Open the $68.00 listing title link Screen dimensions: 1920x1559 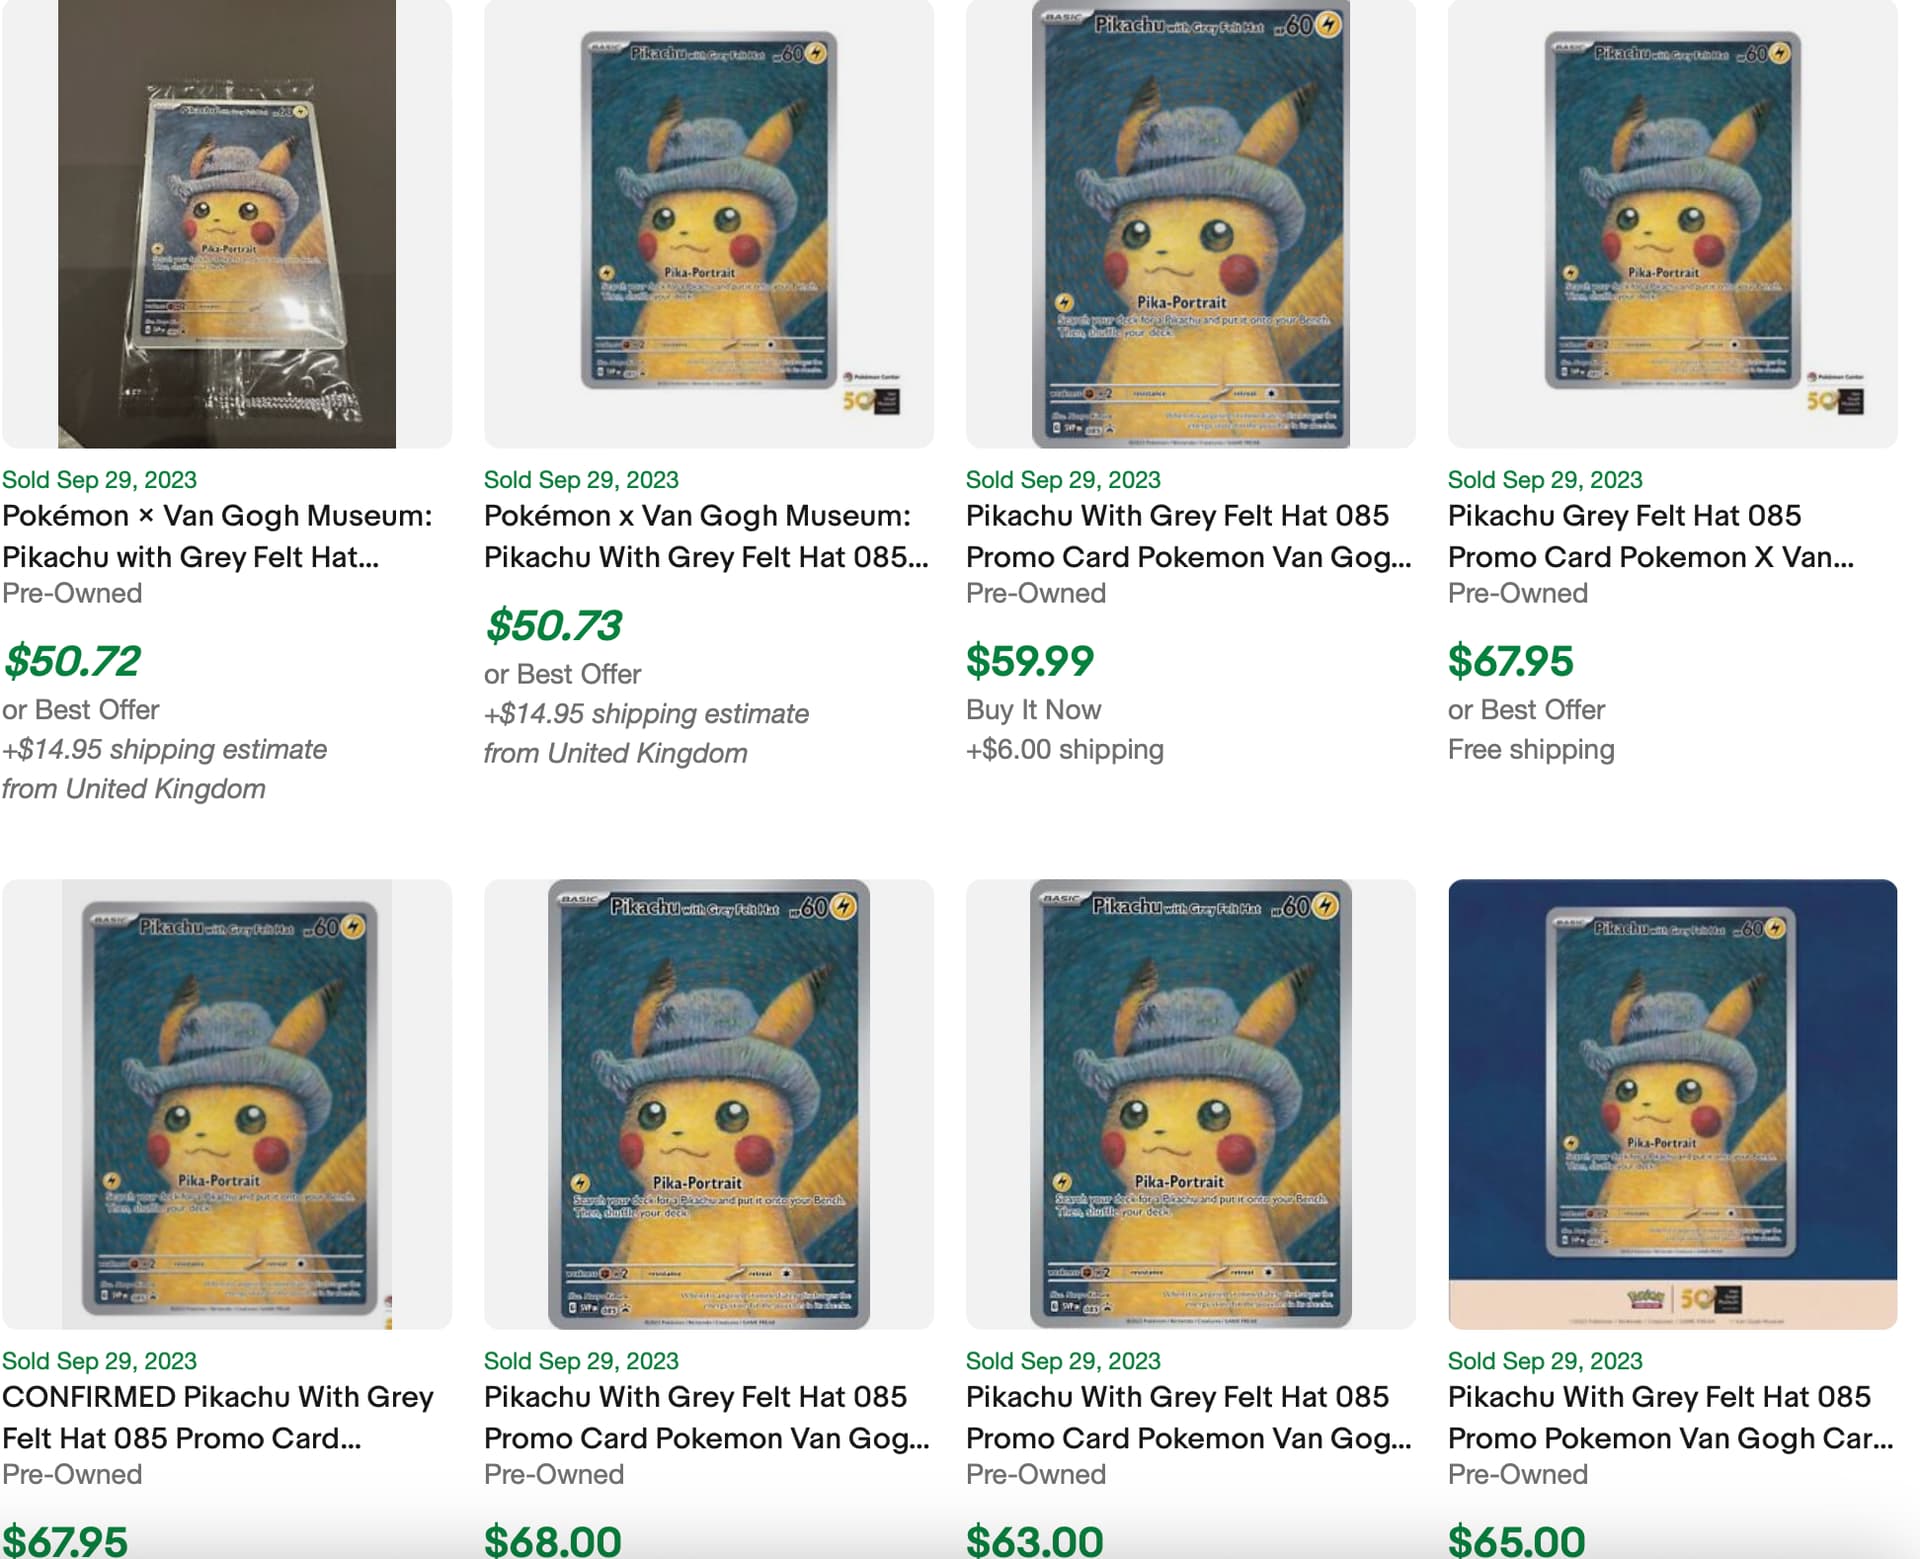click(x=707, y=1417)
